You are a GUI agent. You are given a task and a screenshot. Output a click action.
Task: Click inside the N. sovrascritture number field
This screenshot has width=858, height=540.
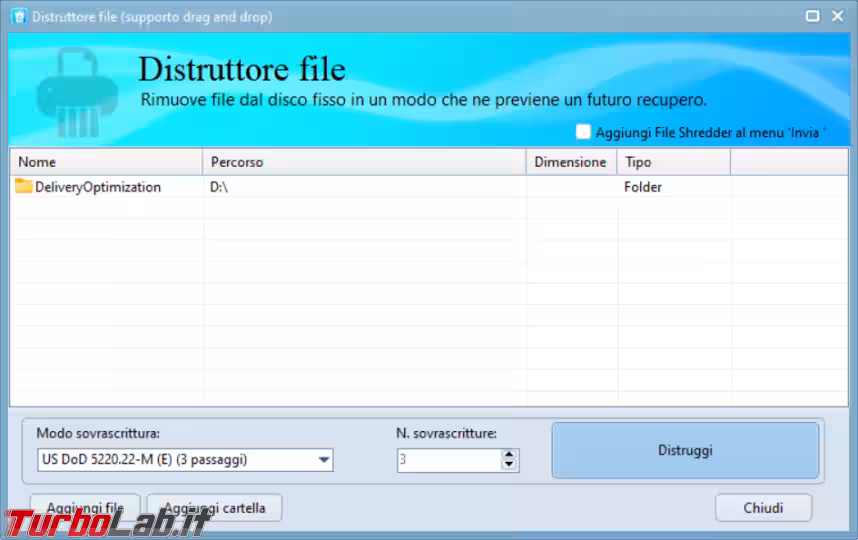pyautogui.click(x=447, y=460)
